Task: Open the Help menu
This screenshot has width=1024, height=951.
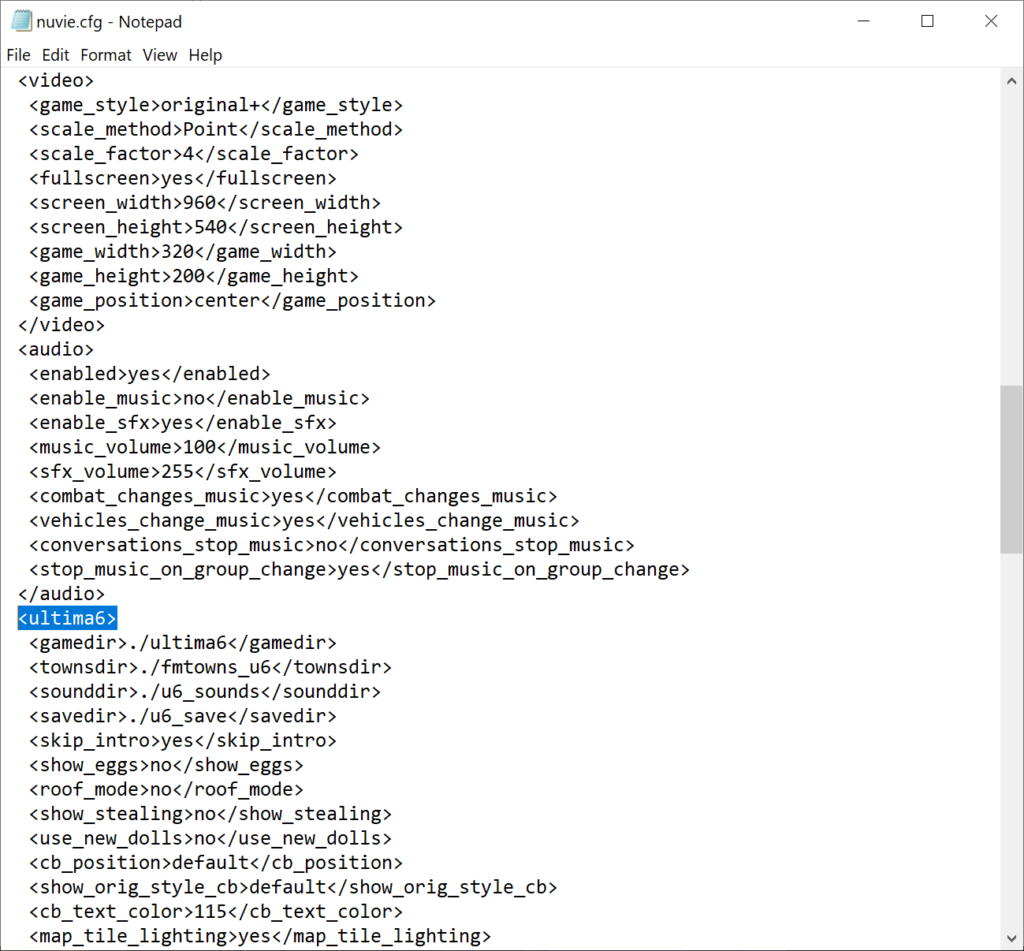Action: click(205, 55)
